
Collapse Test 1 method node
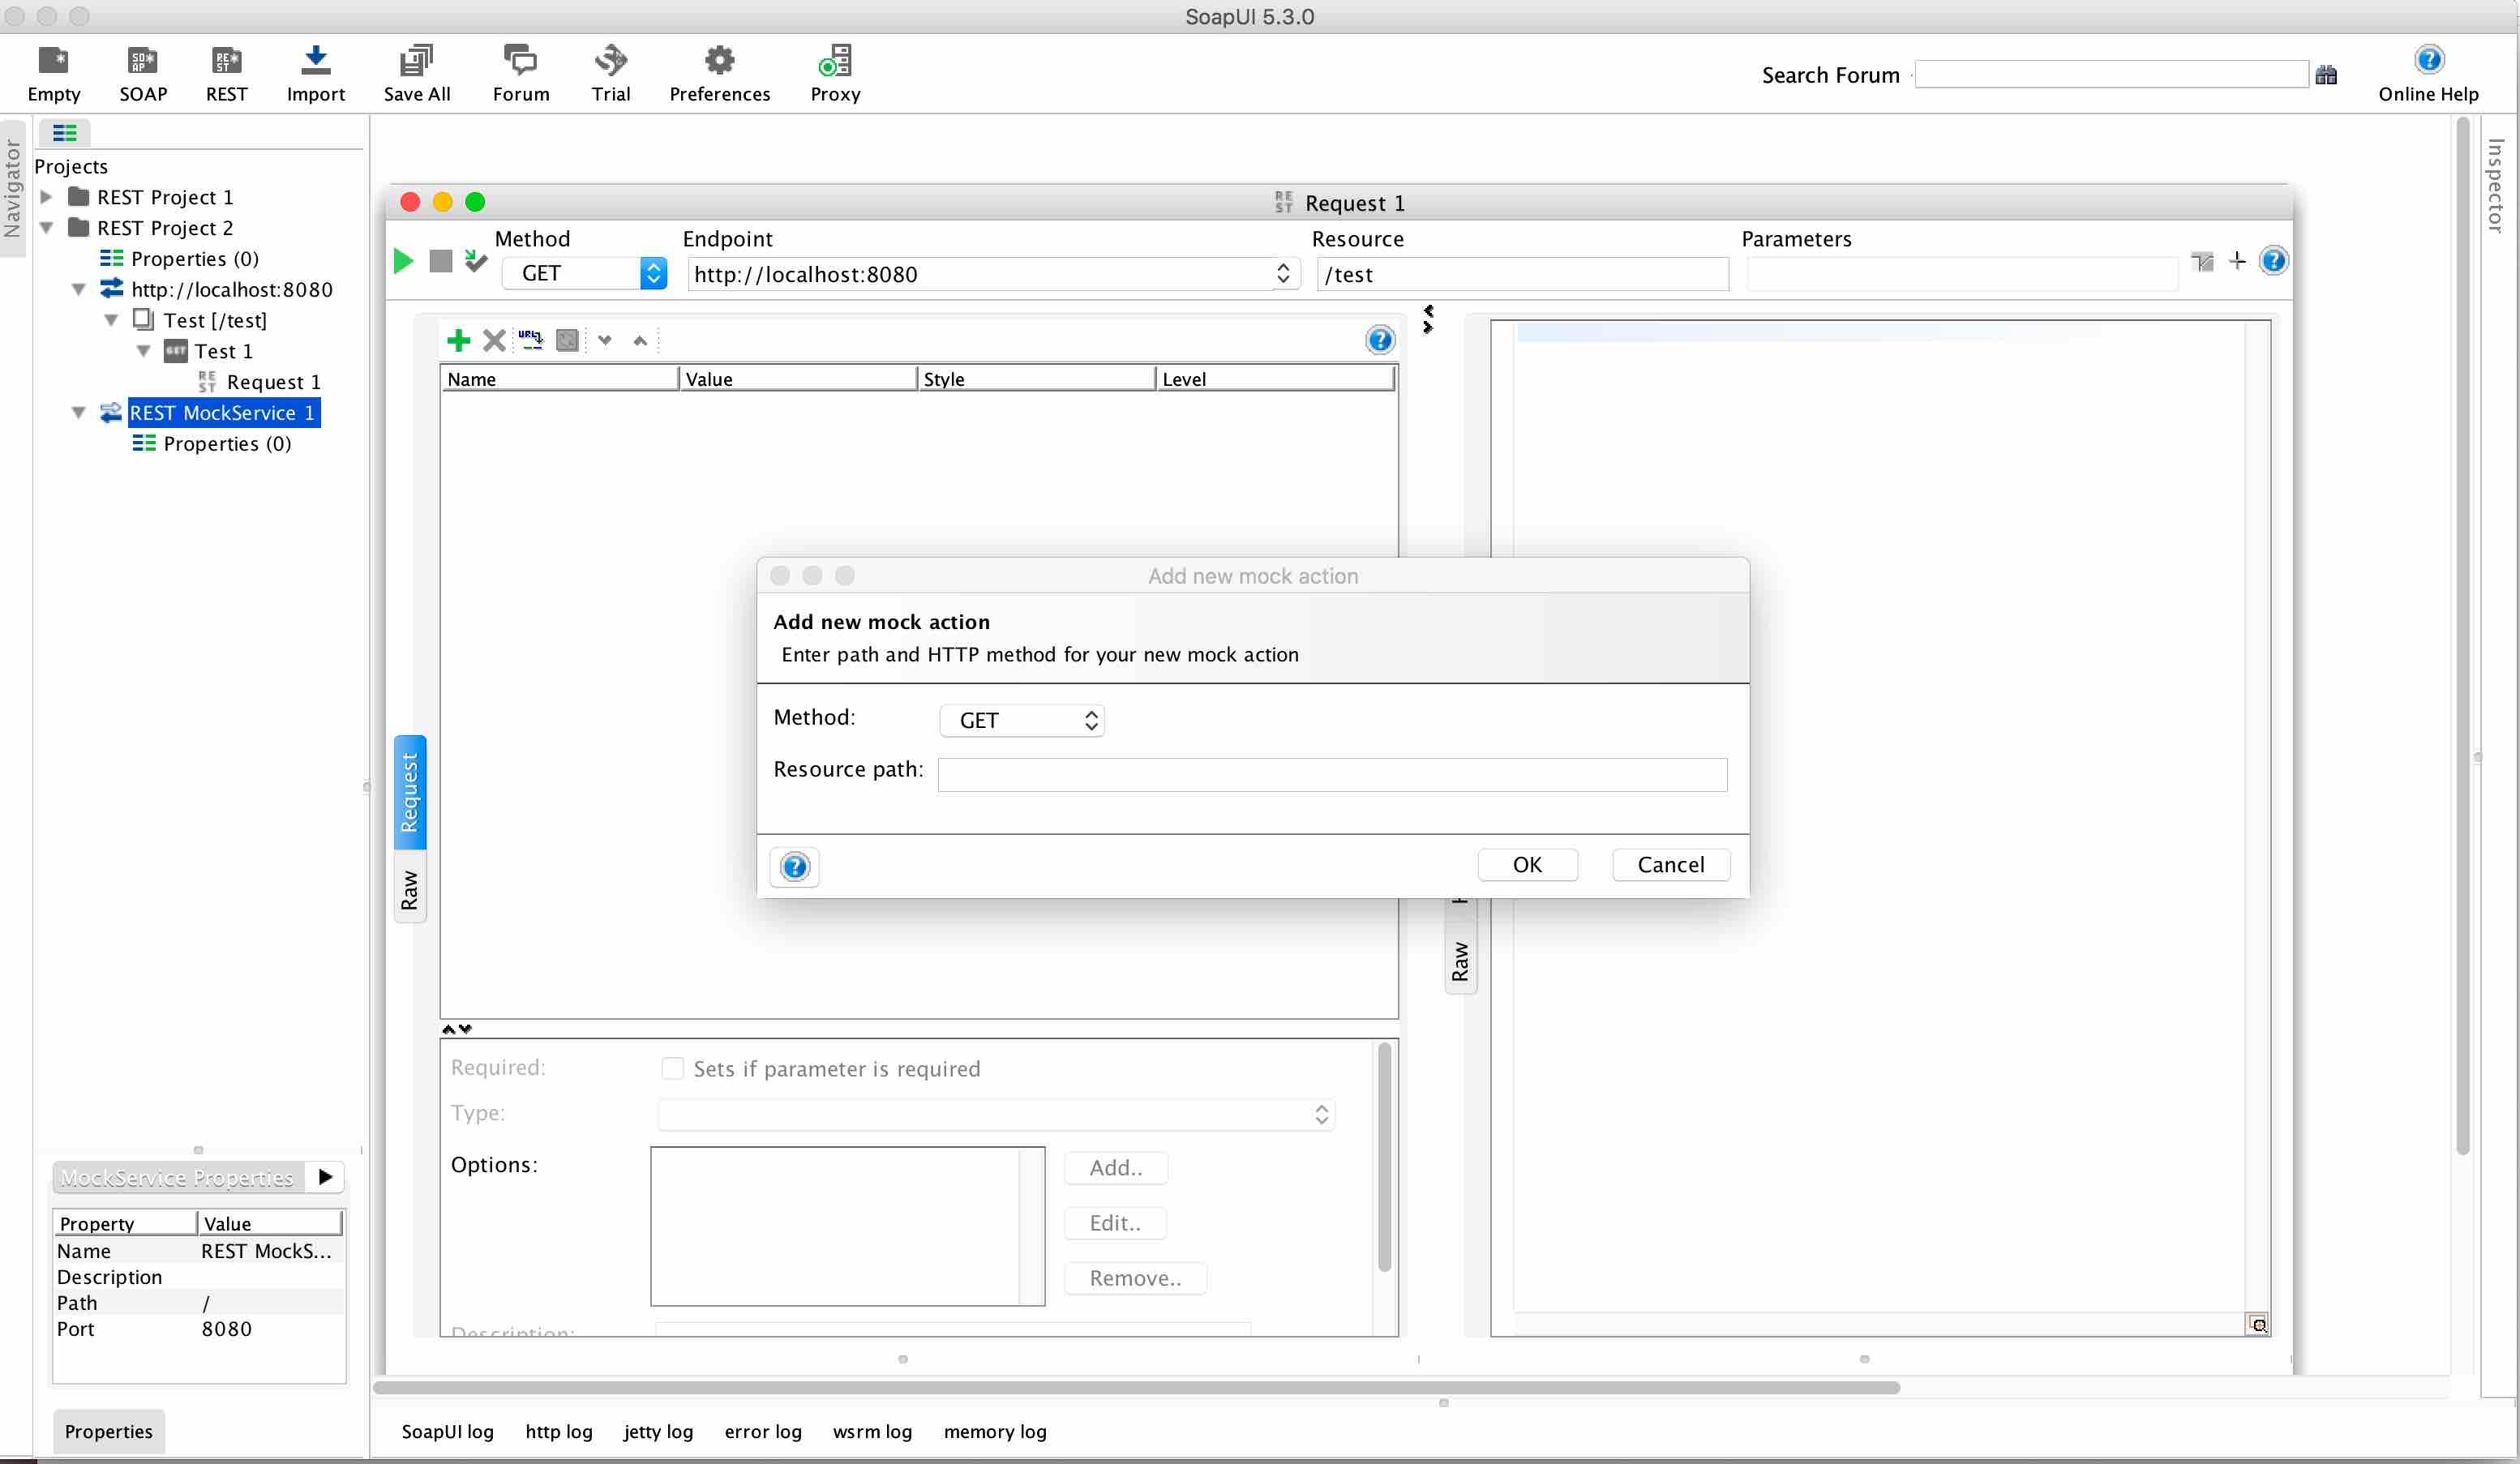click(x=143, y=352)
